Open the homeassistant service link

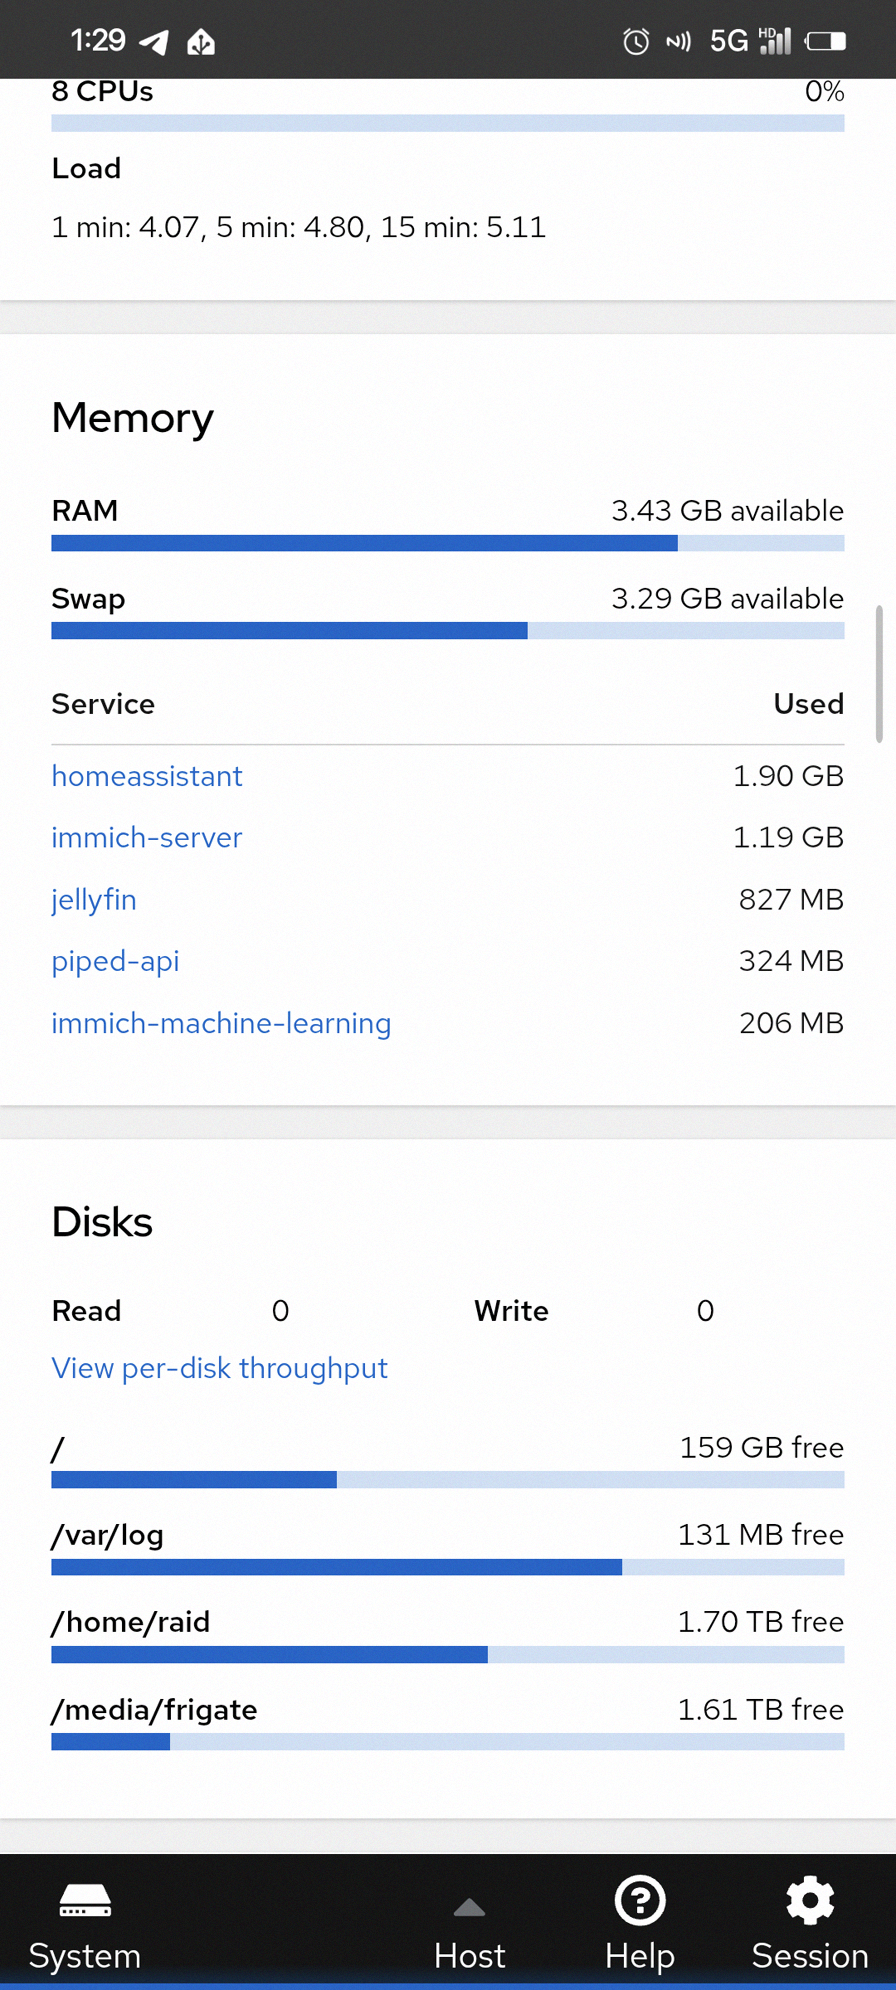pyautogui.click(x=147, y=776)
